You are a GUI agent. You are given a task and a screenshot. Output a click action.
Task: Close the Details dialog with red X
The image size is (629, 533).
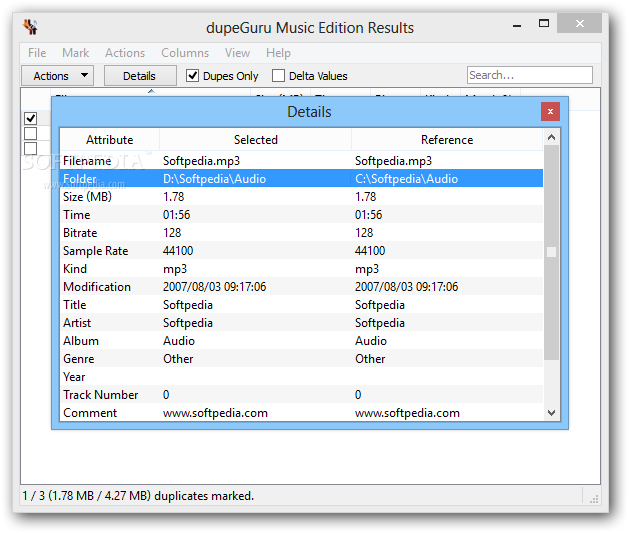[x=550, y=111]
